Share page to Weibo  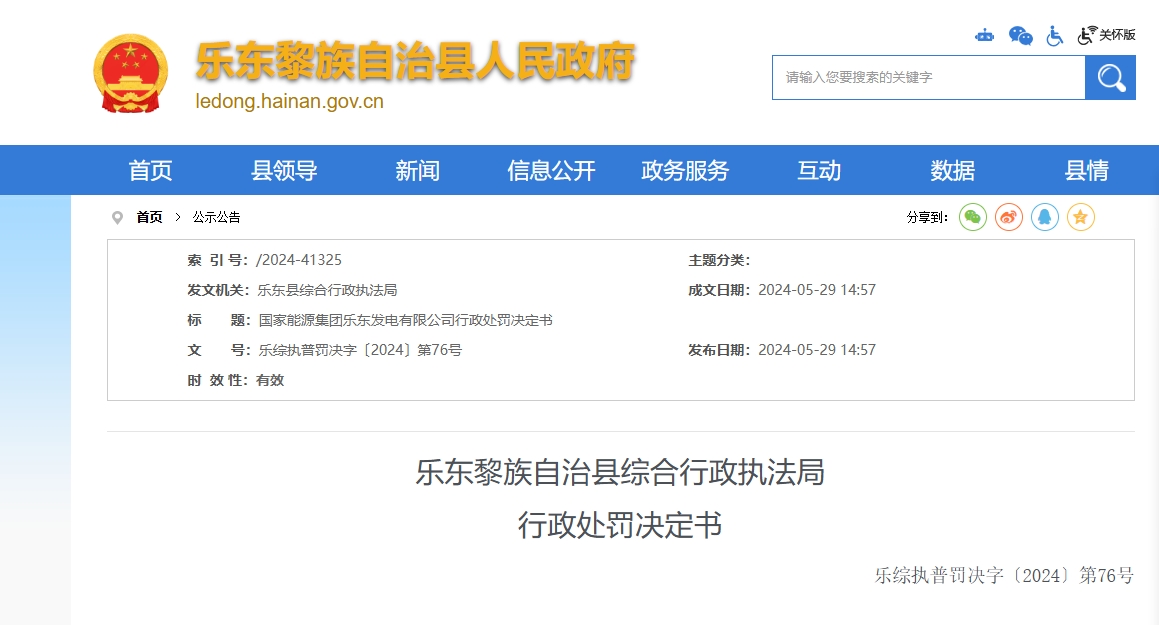coord(1009,217)
